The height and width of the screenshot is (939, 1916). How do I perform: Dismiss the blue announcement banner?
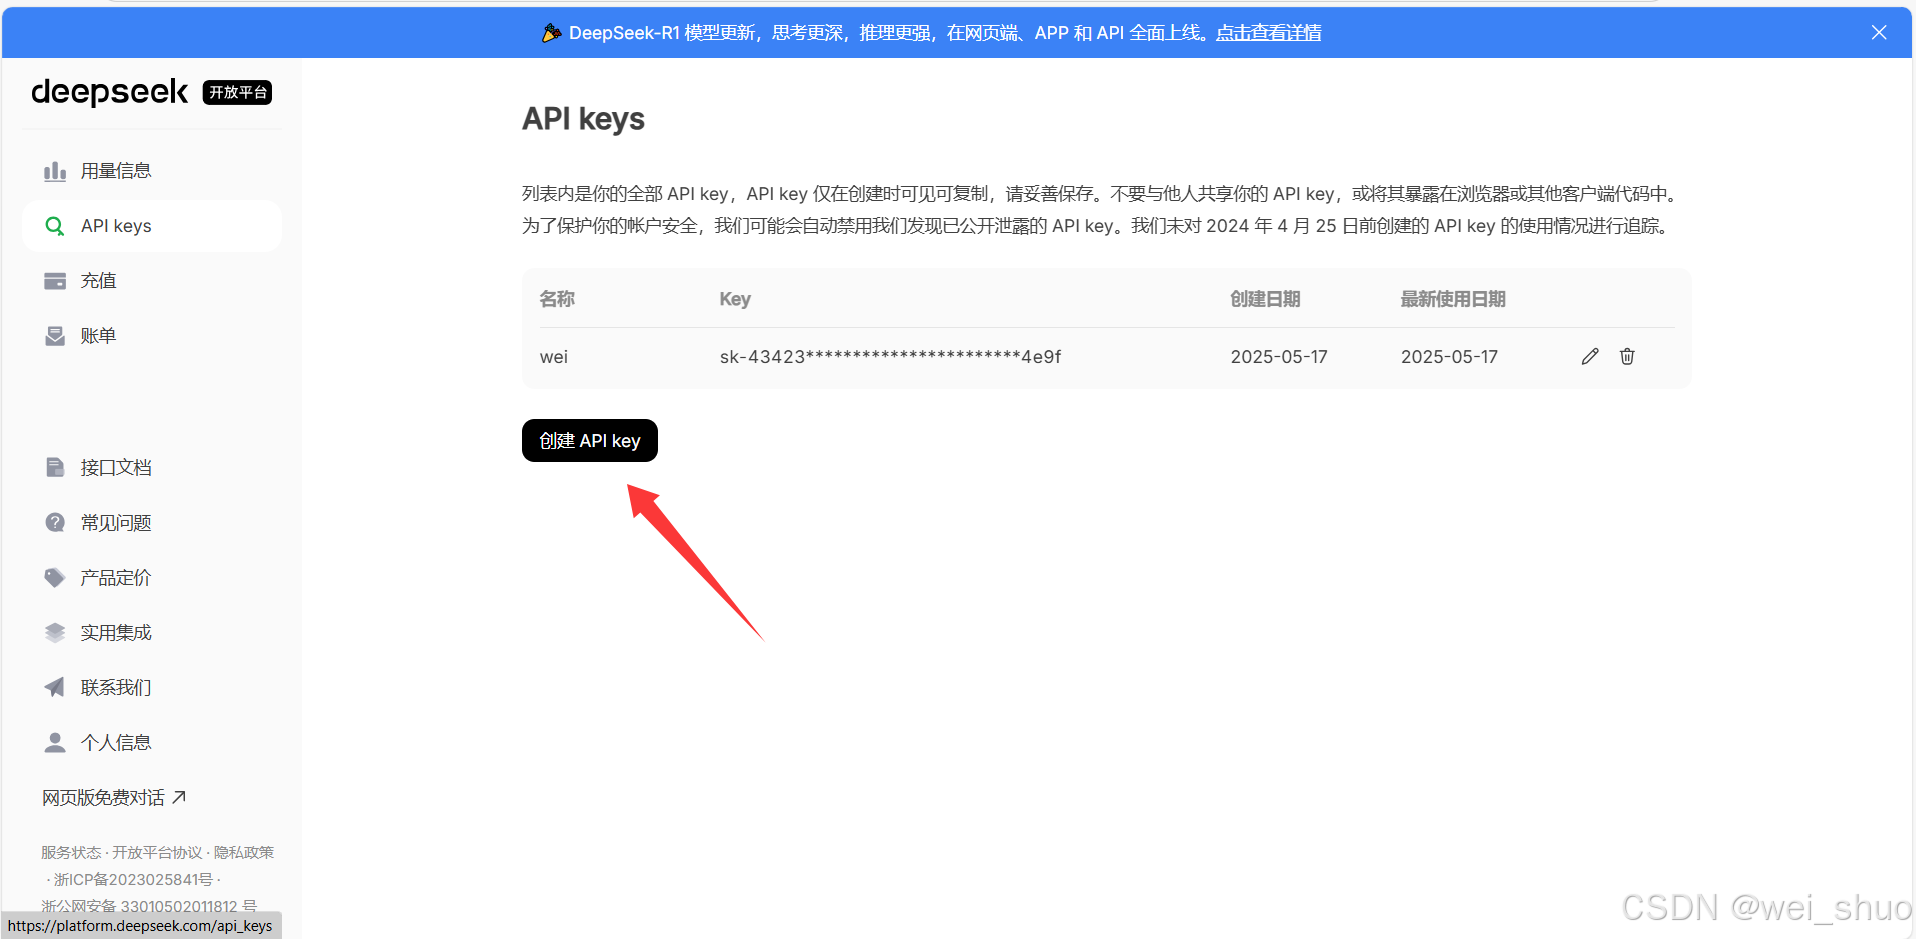coord(1879,33)
